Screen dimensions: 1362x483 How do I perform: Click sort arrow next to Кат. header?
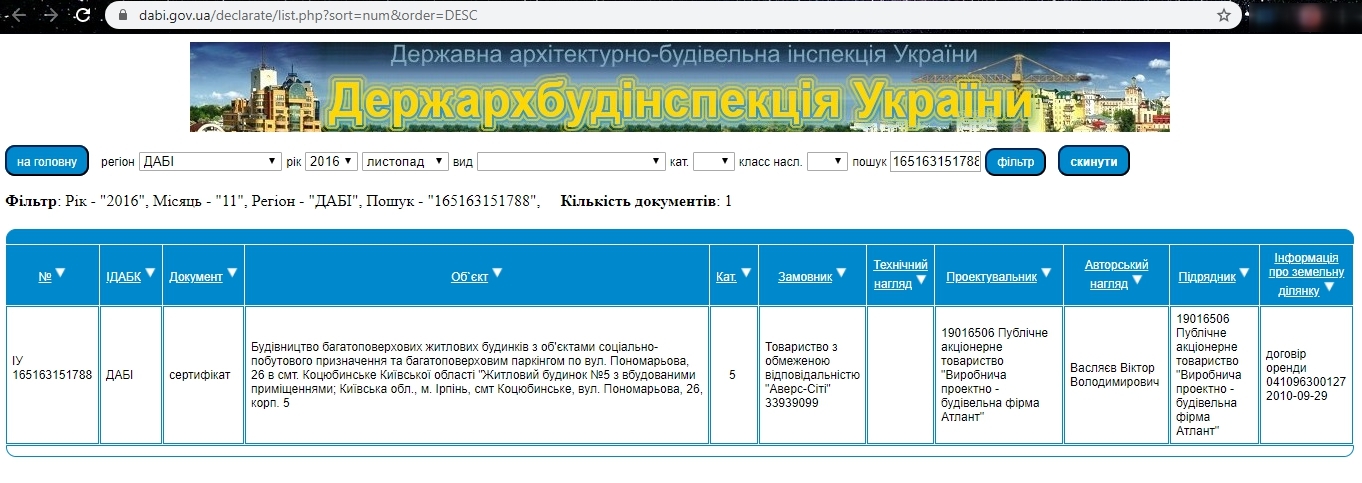click(746, 272)
